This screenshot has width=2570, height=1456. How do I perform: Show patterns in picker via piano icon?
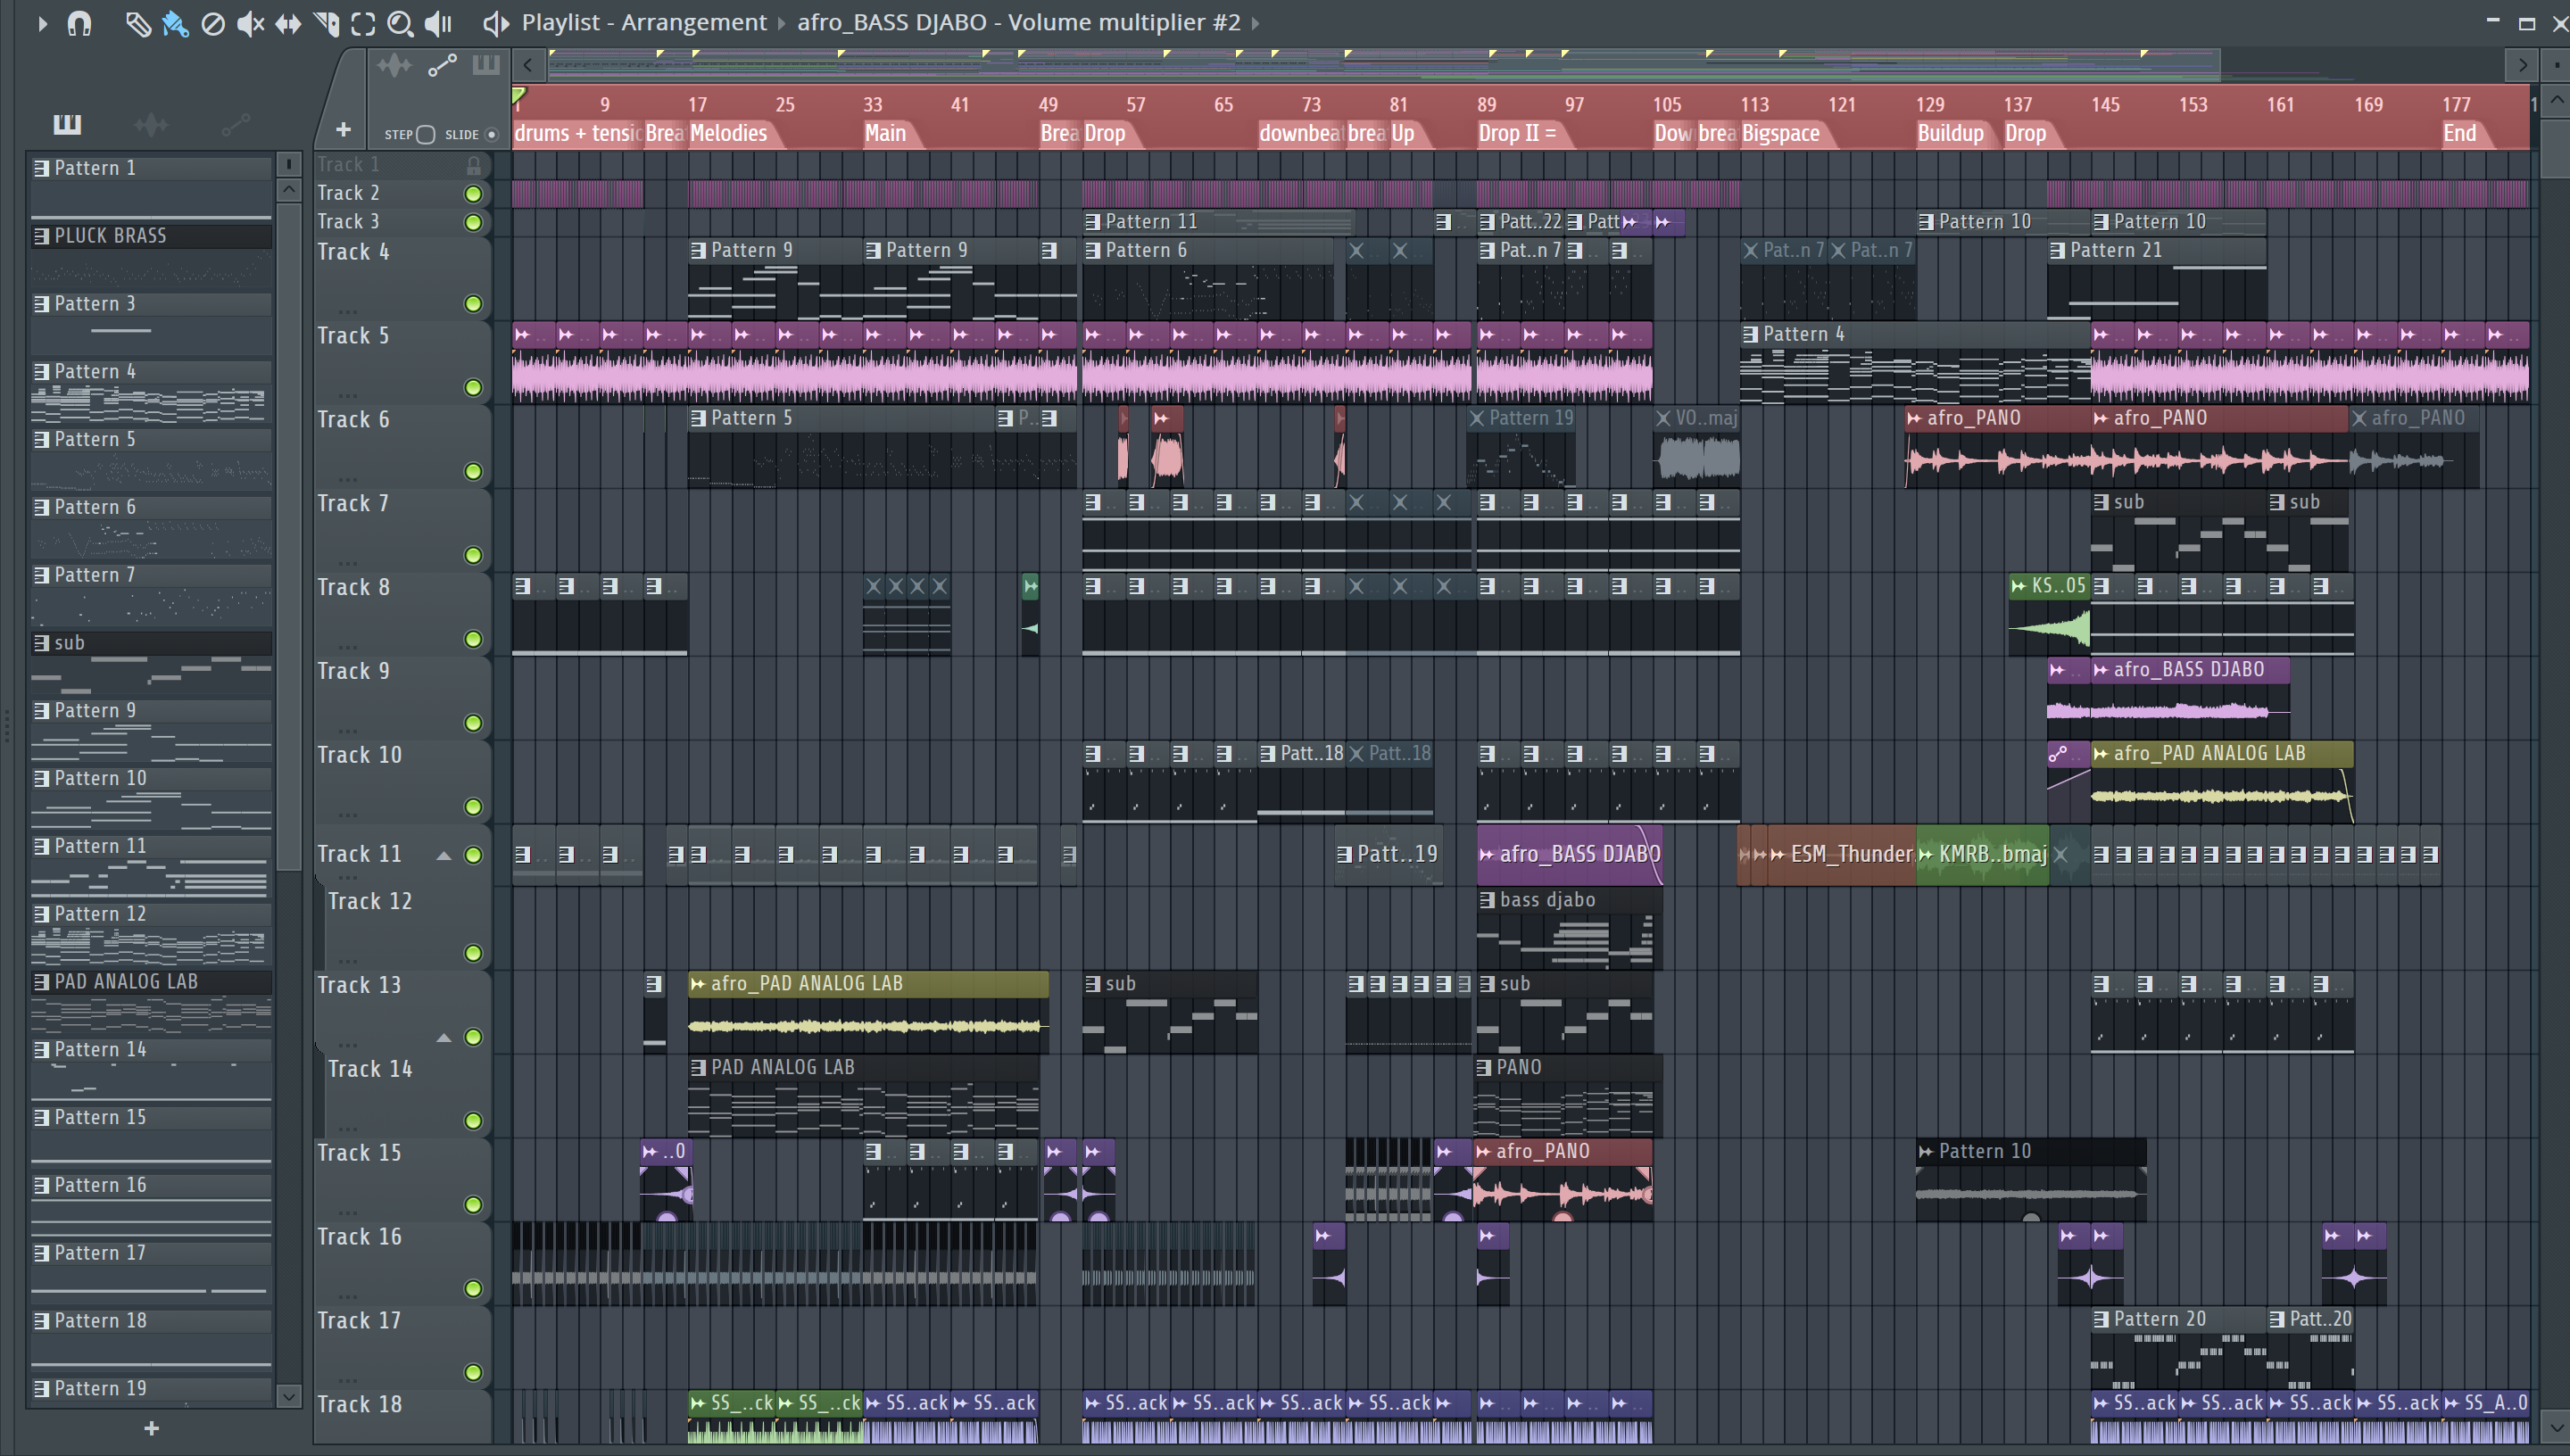pyautogui.click(x=67, y=124)
